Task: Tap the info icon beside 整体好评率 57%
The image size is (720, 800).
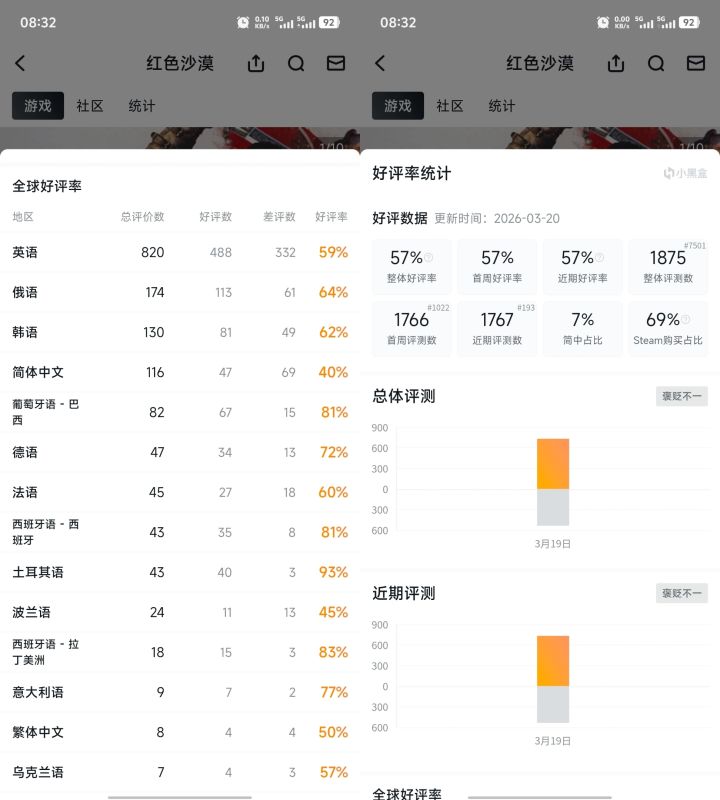Action: [429, 258]
